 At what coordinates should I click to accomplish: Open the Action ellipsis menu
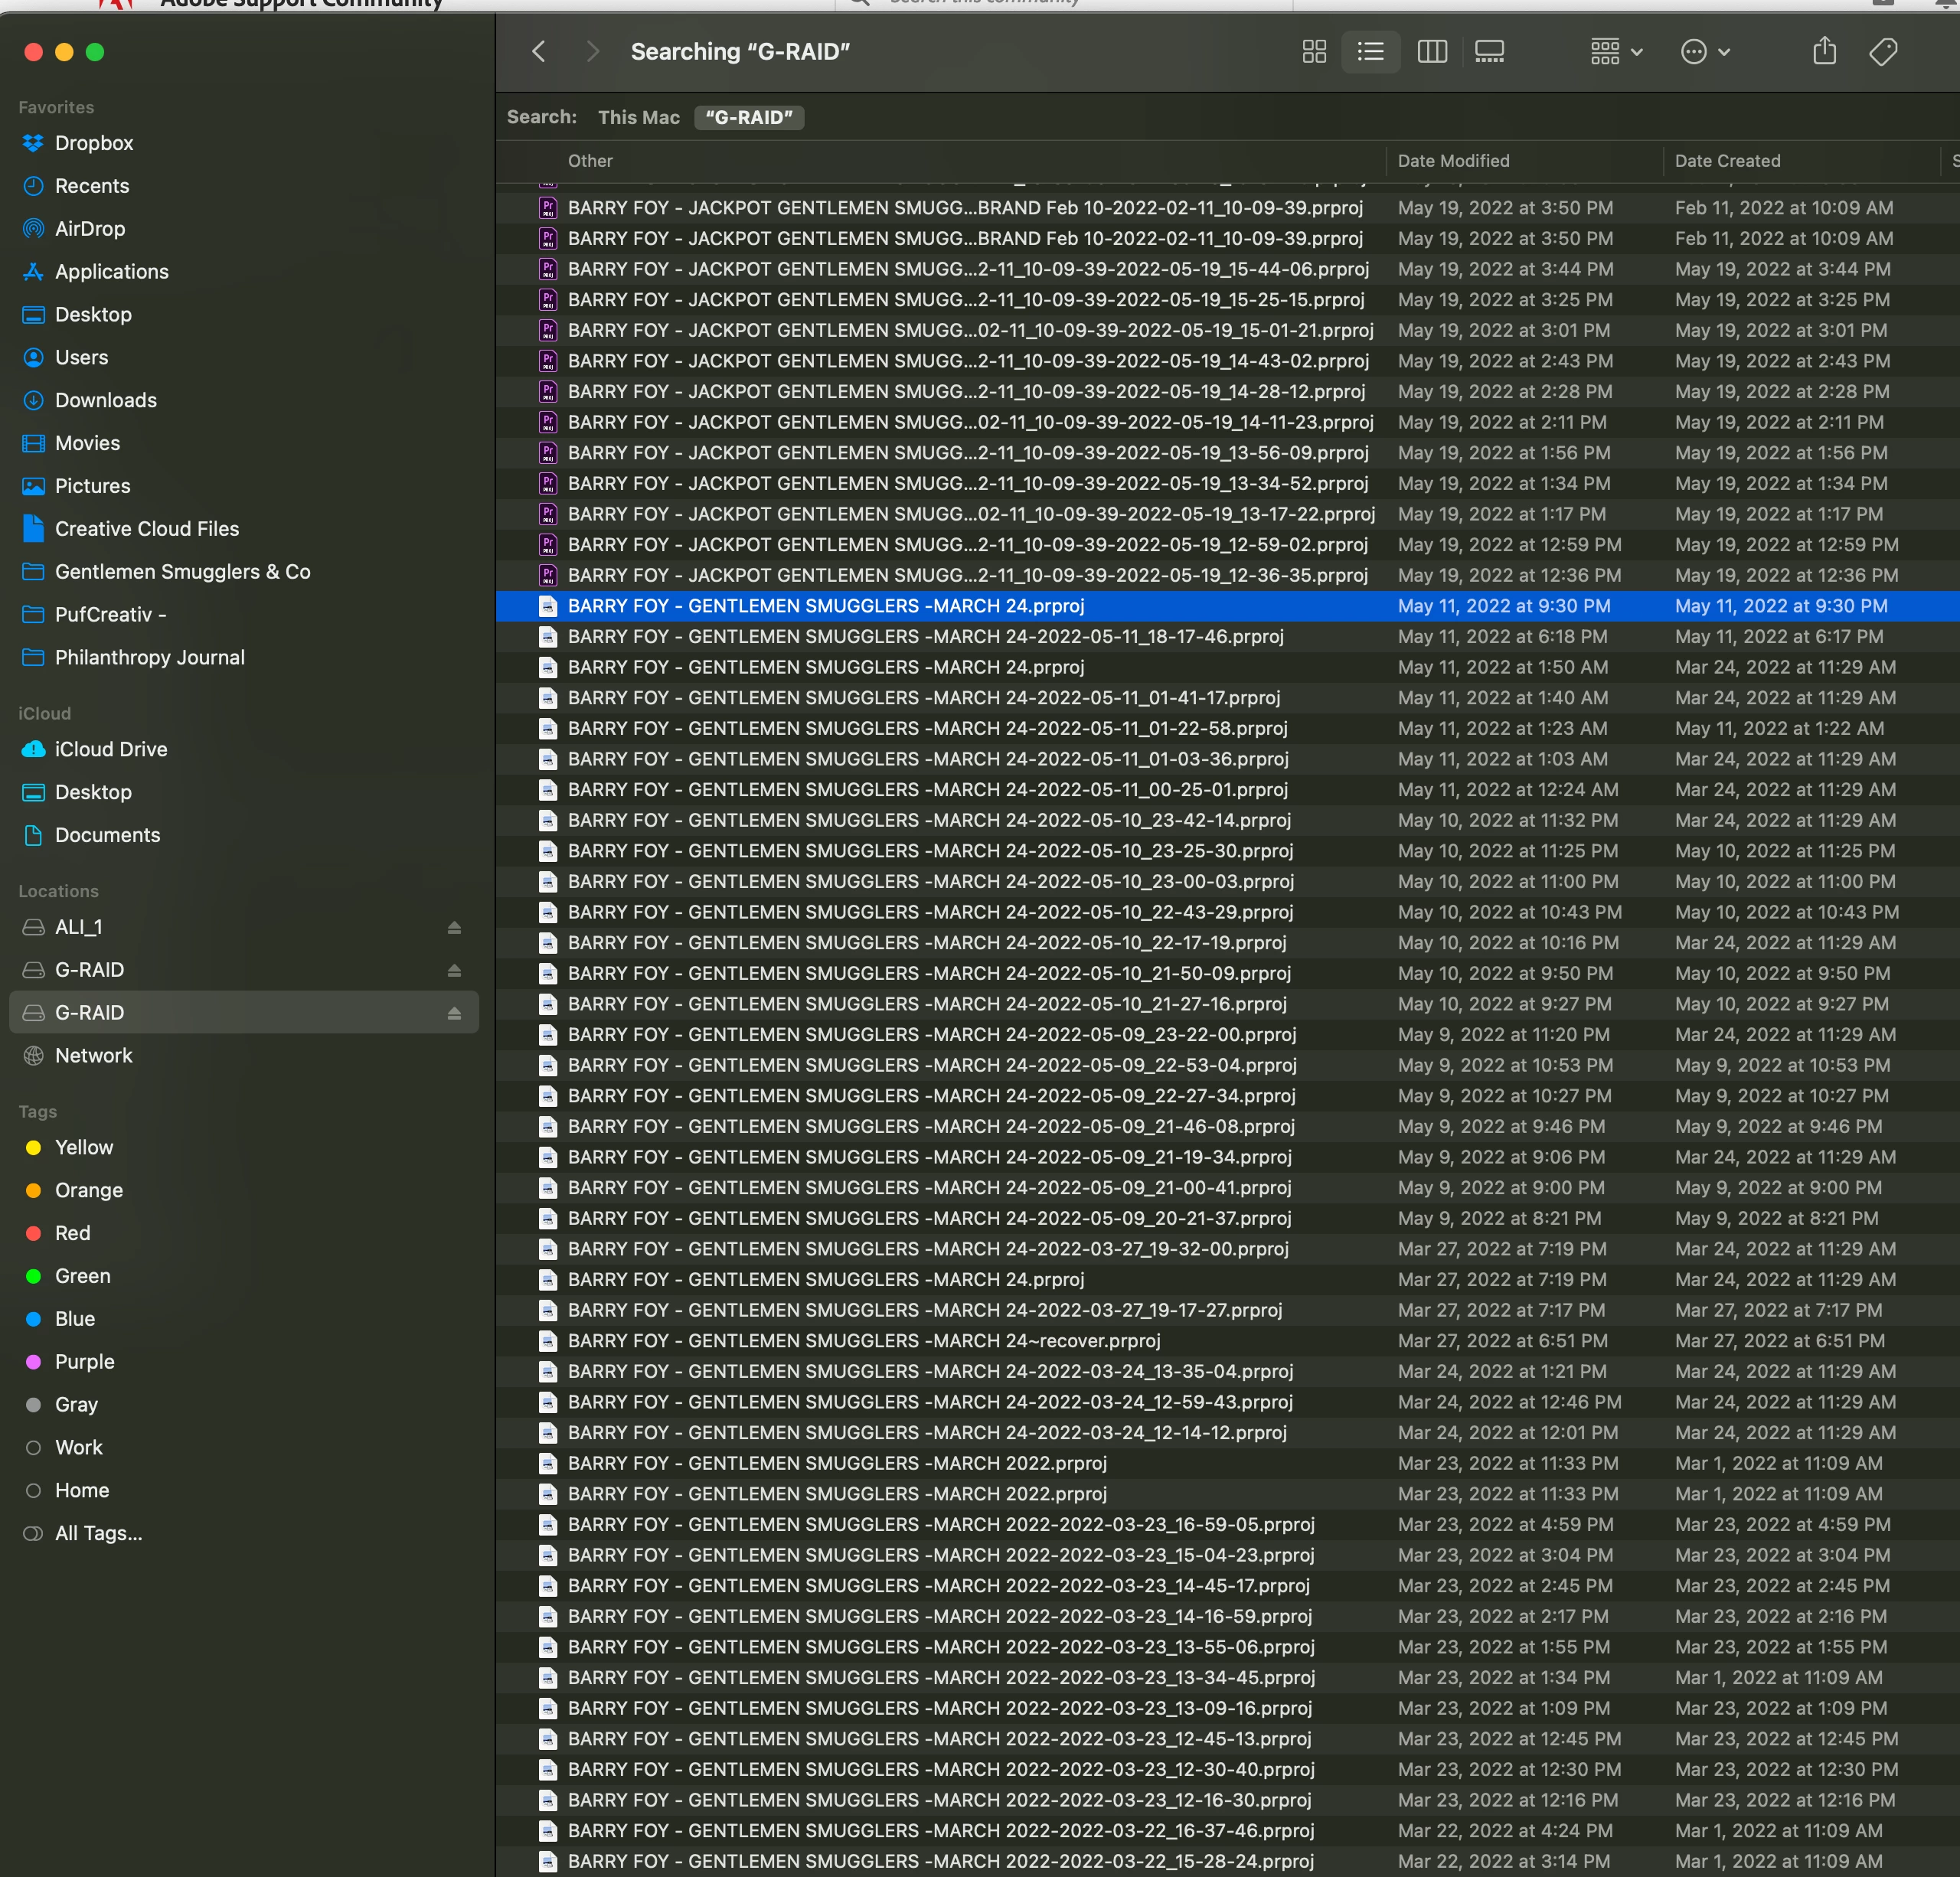pos(1704,52)
